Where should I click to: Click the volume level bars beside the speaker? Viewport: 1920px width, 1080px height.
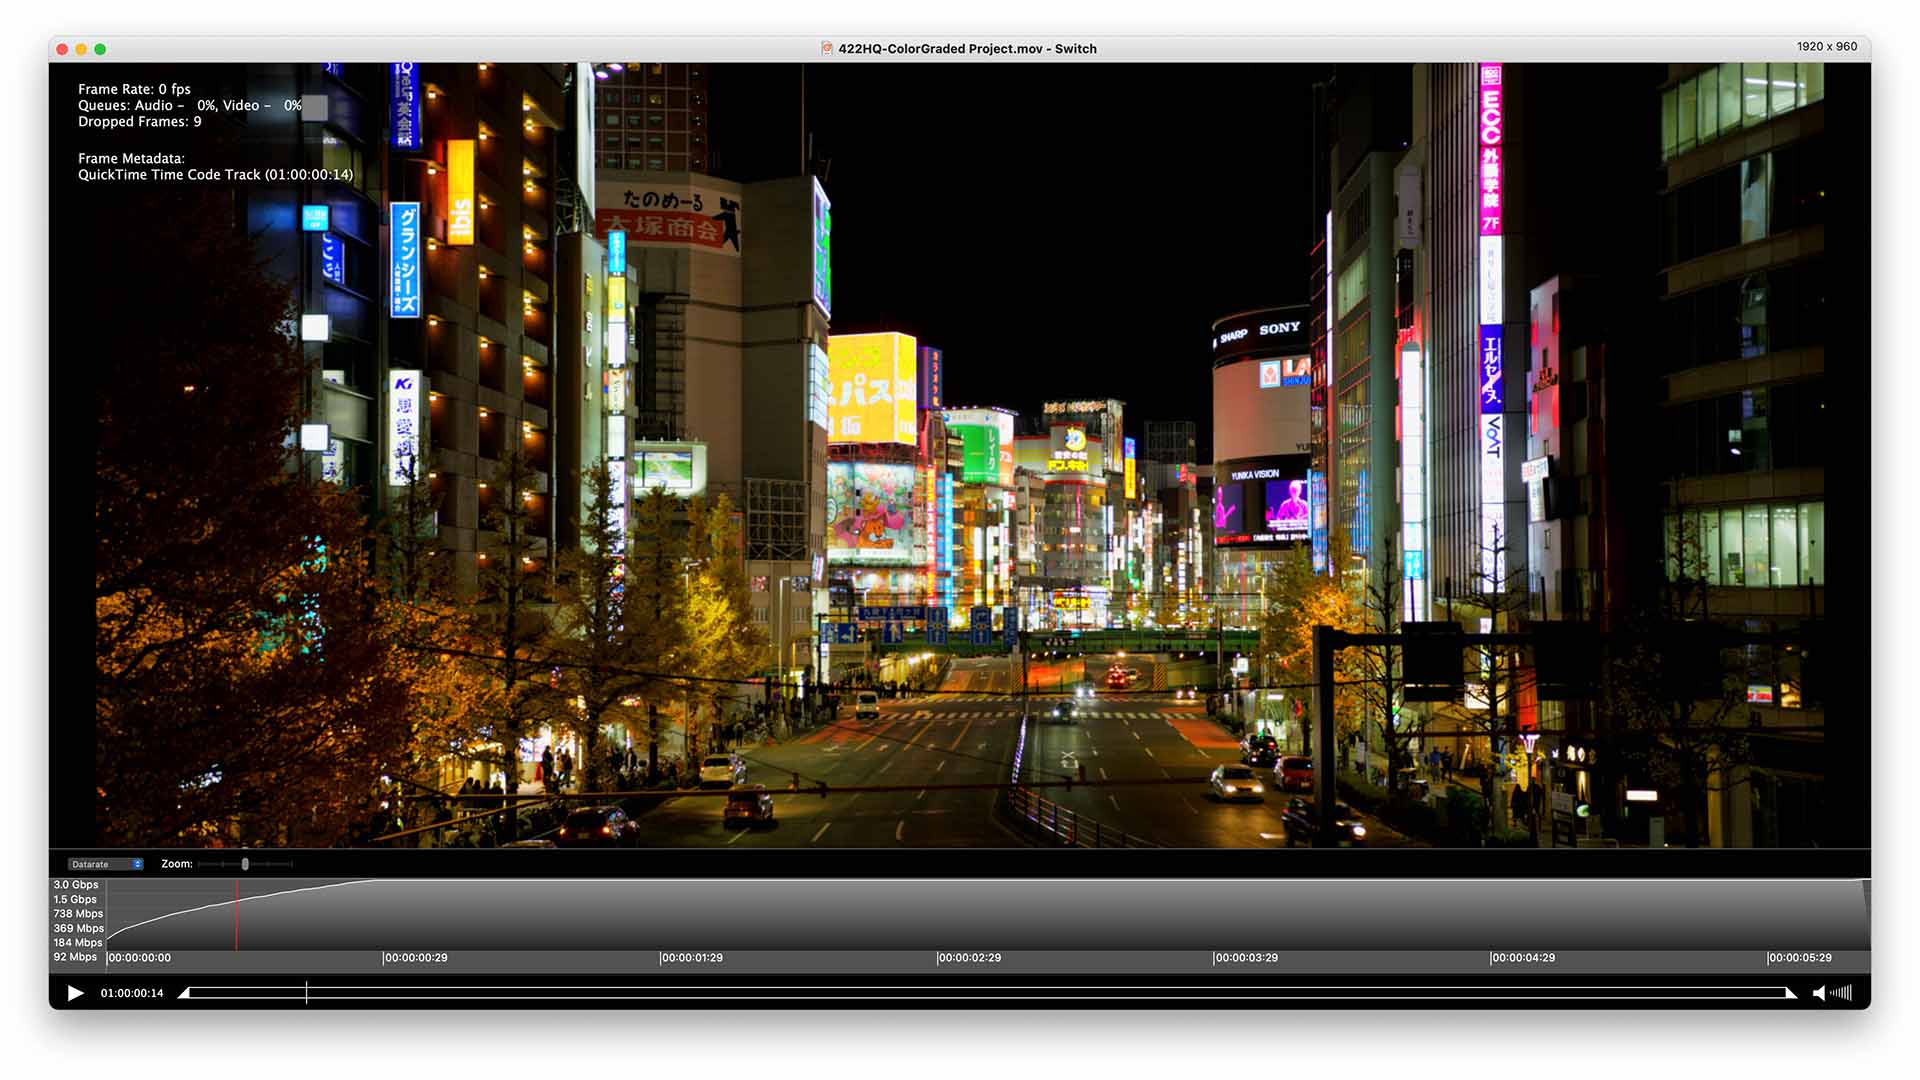pyautogui.click(x=1842, y=992)
